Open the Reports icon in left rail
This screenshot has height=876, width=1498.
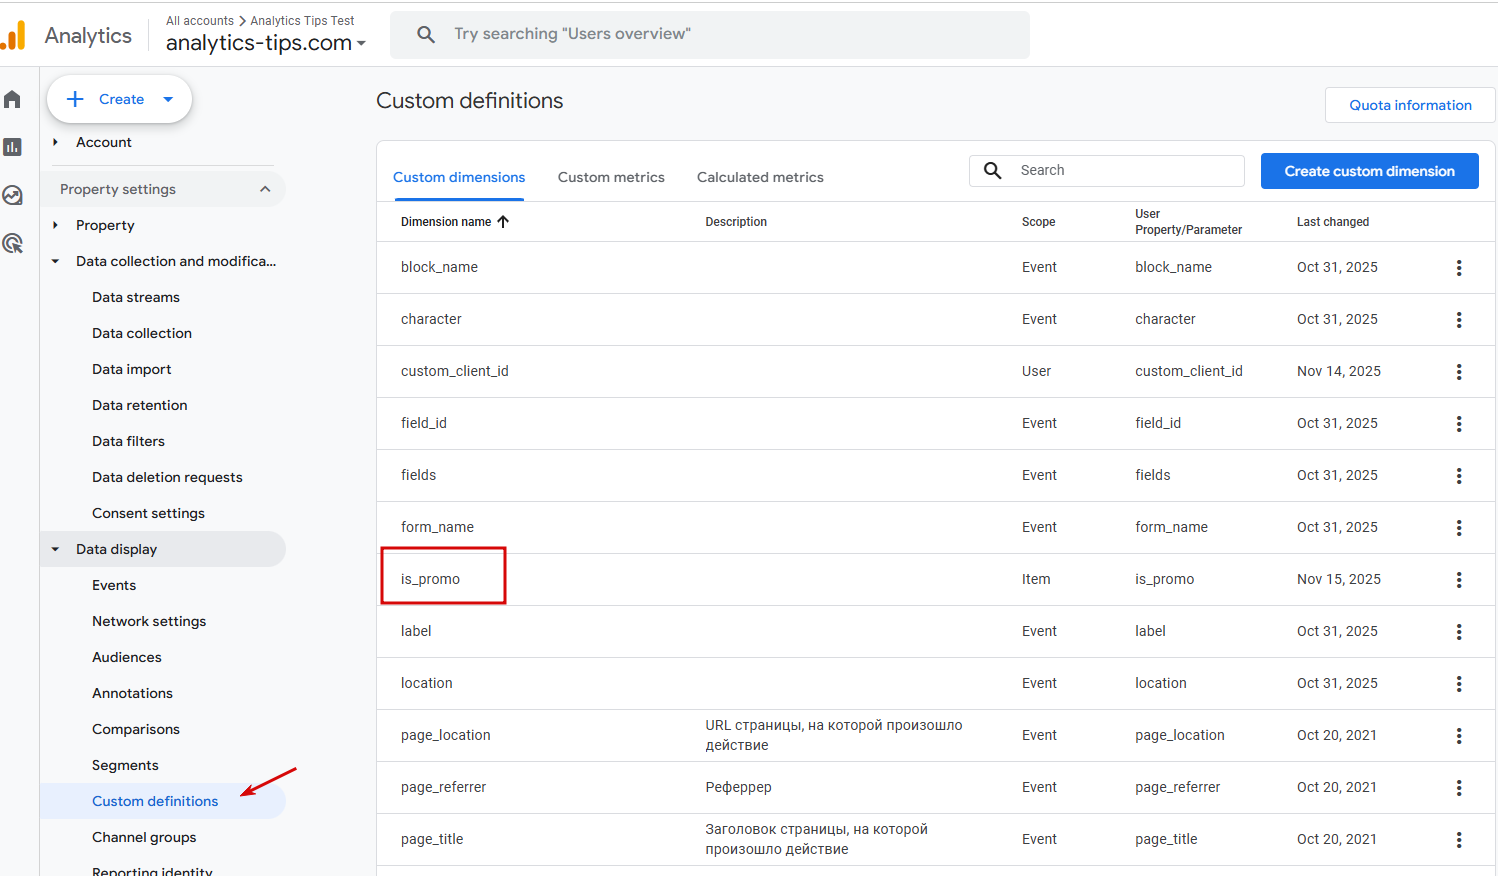pos(12,147)
